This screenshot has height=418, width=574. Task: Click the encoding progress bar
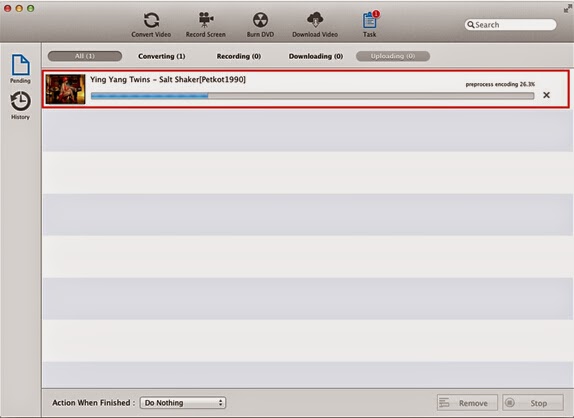(x=312, y=96)
